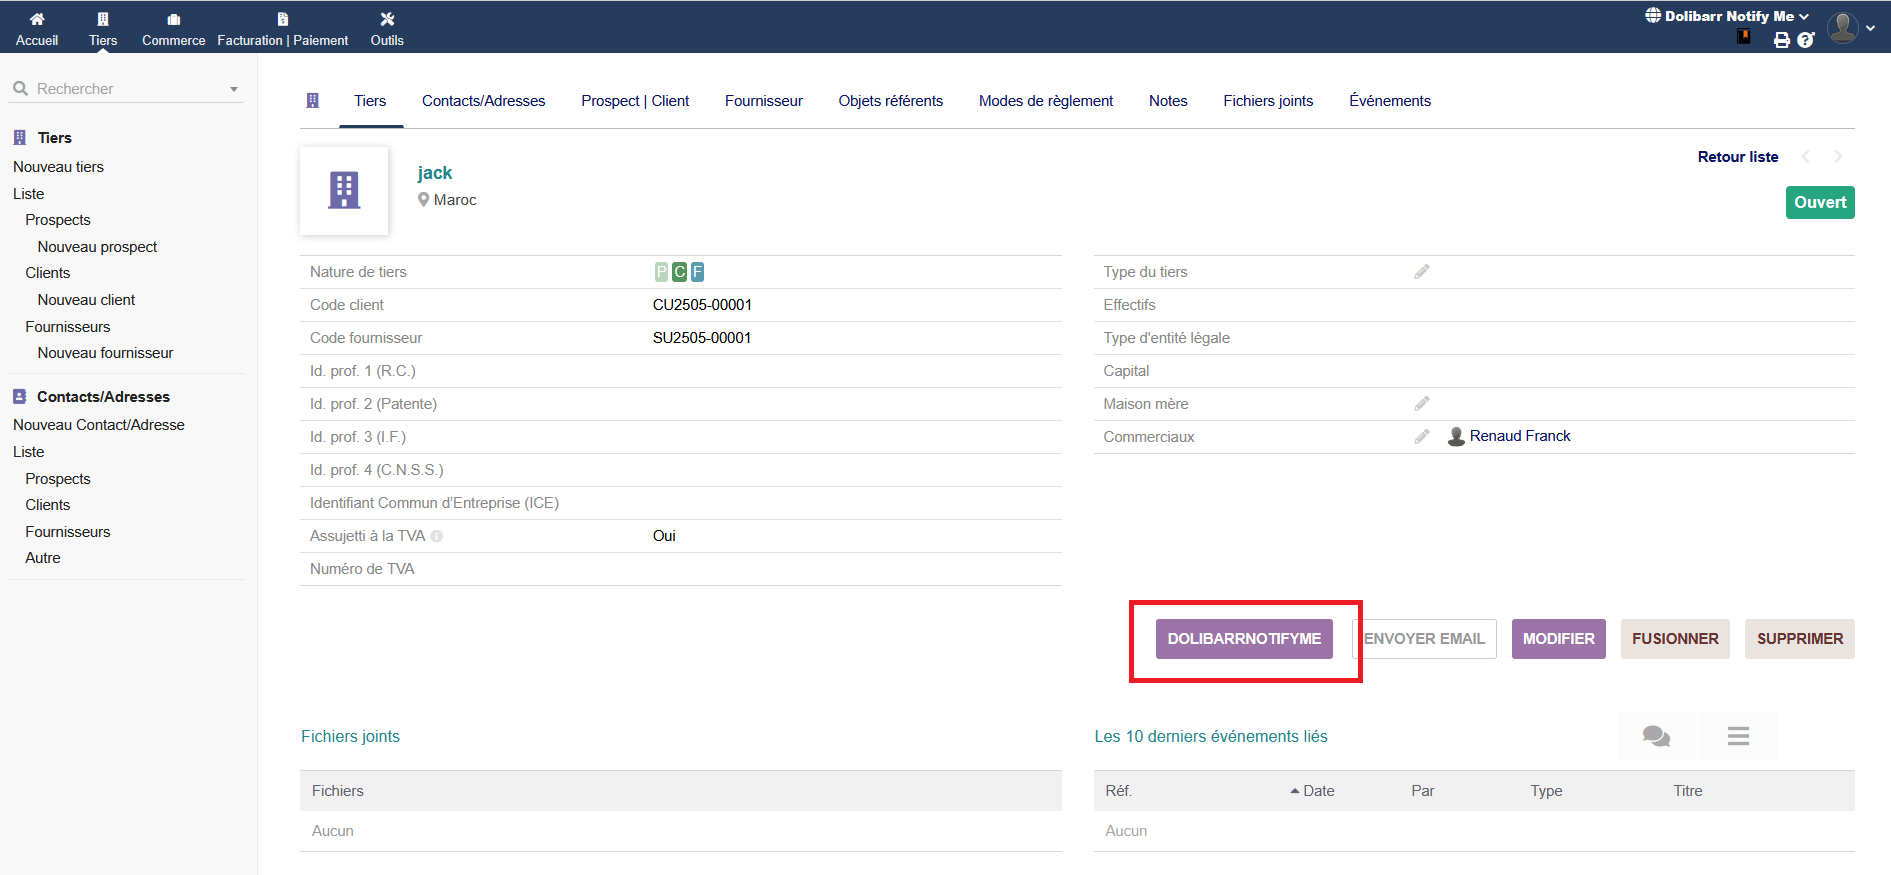Open the events conversation view icon
Viewport: 1891px width, 875px height.
pyautogui.click(x=1656, y=736)
